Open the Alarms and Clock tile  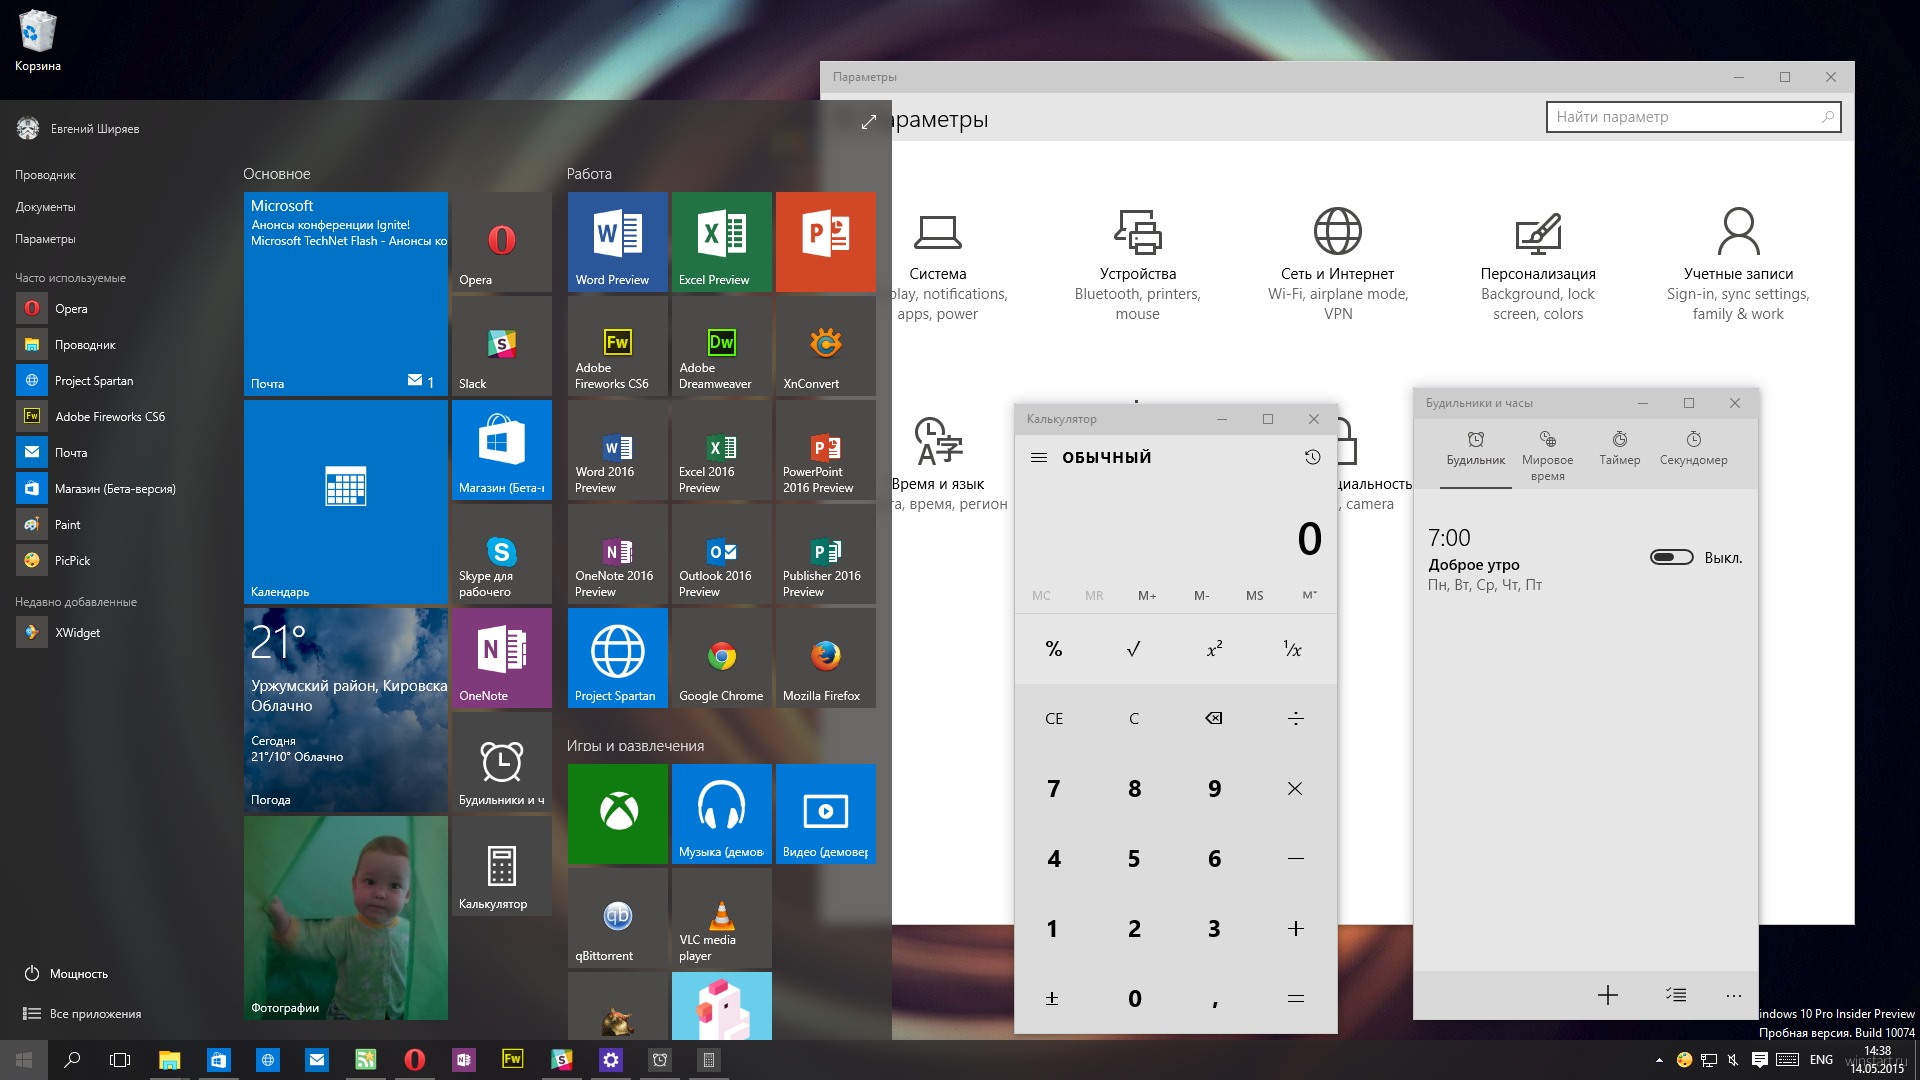pos(501,762)
